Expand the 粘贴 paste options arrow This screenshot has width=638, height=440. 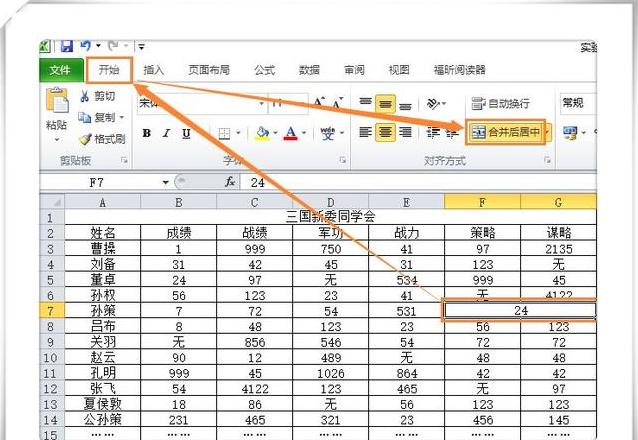click(57, 140)
